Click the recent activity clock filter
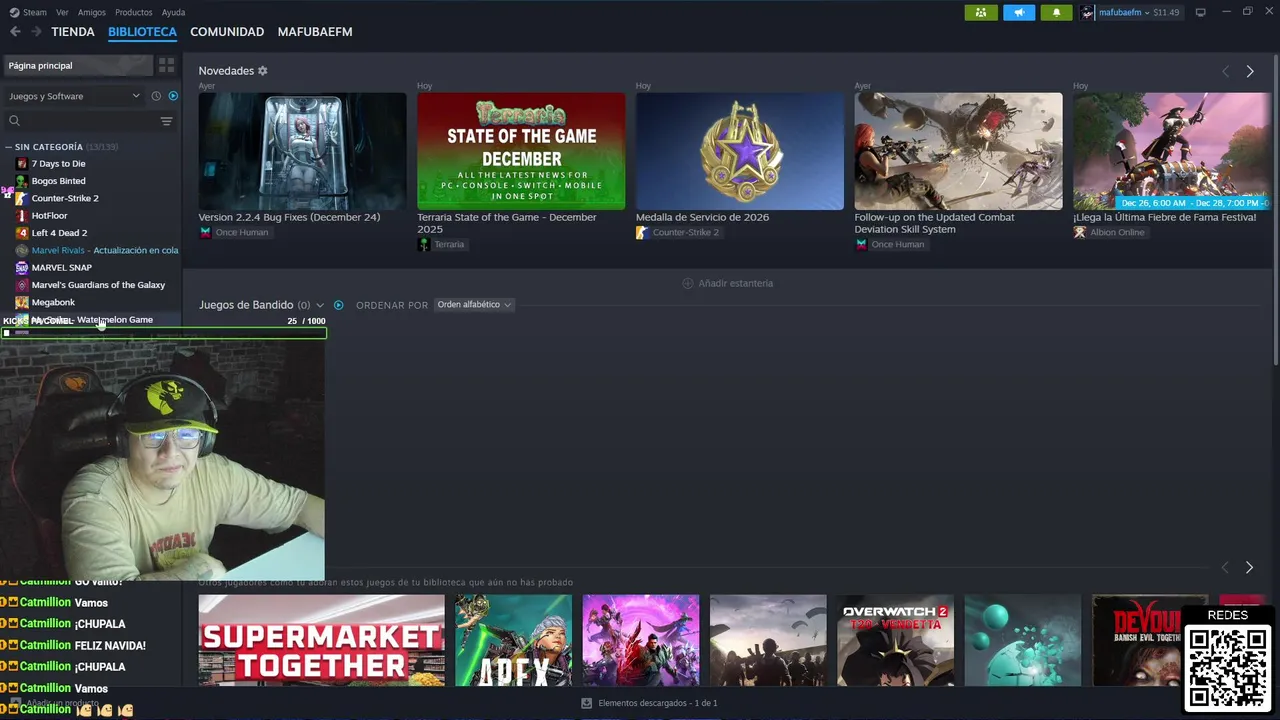This screenshot has width=1280, height=720. pos(156,96)
